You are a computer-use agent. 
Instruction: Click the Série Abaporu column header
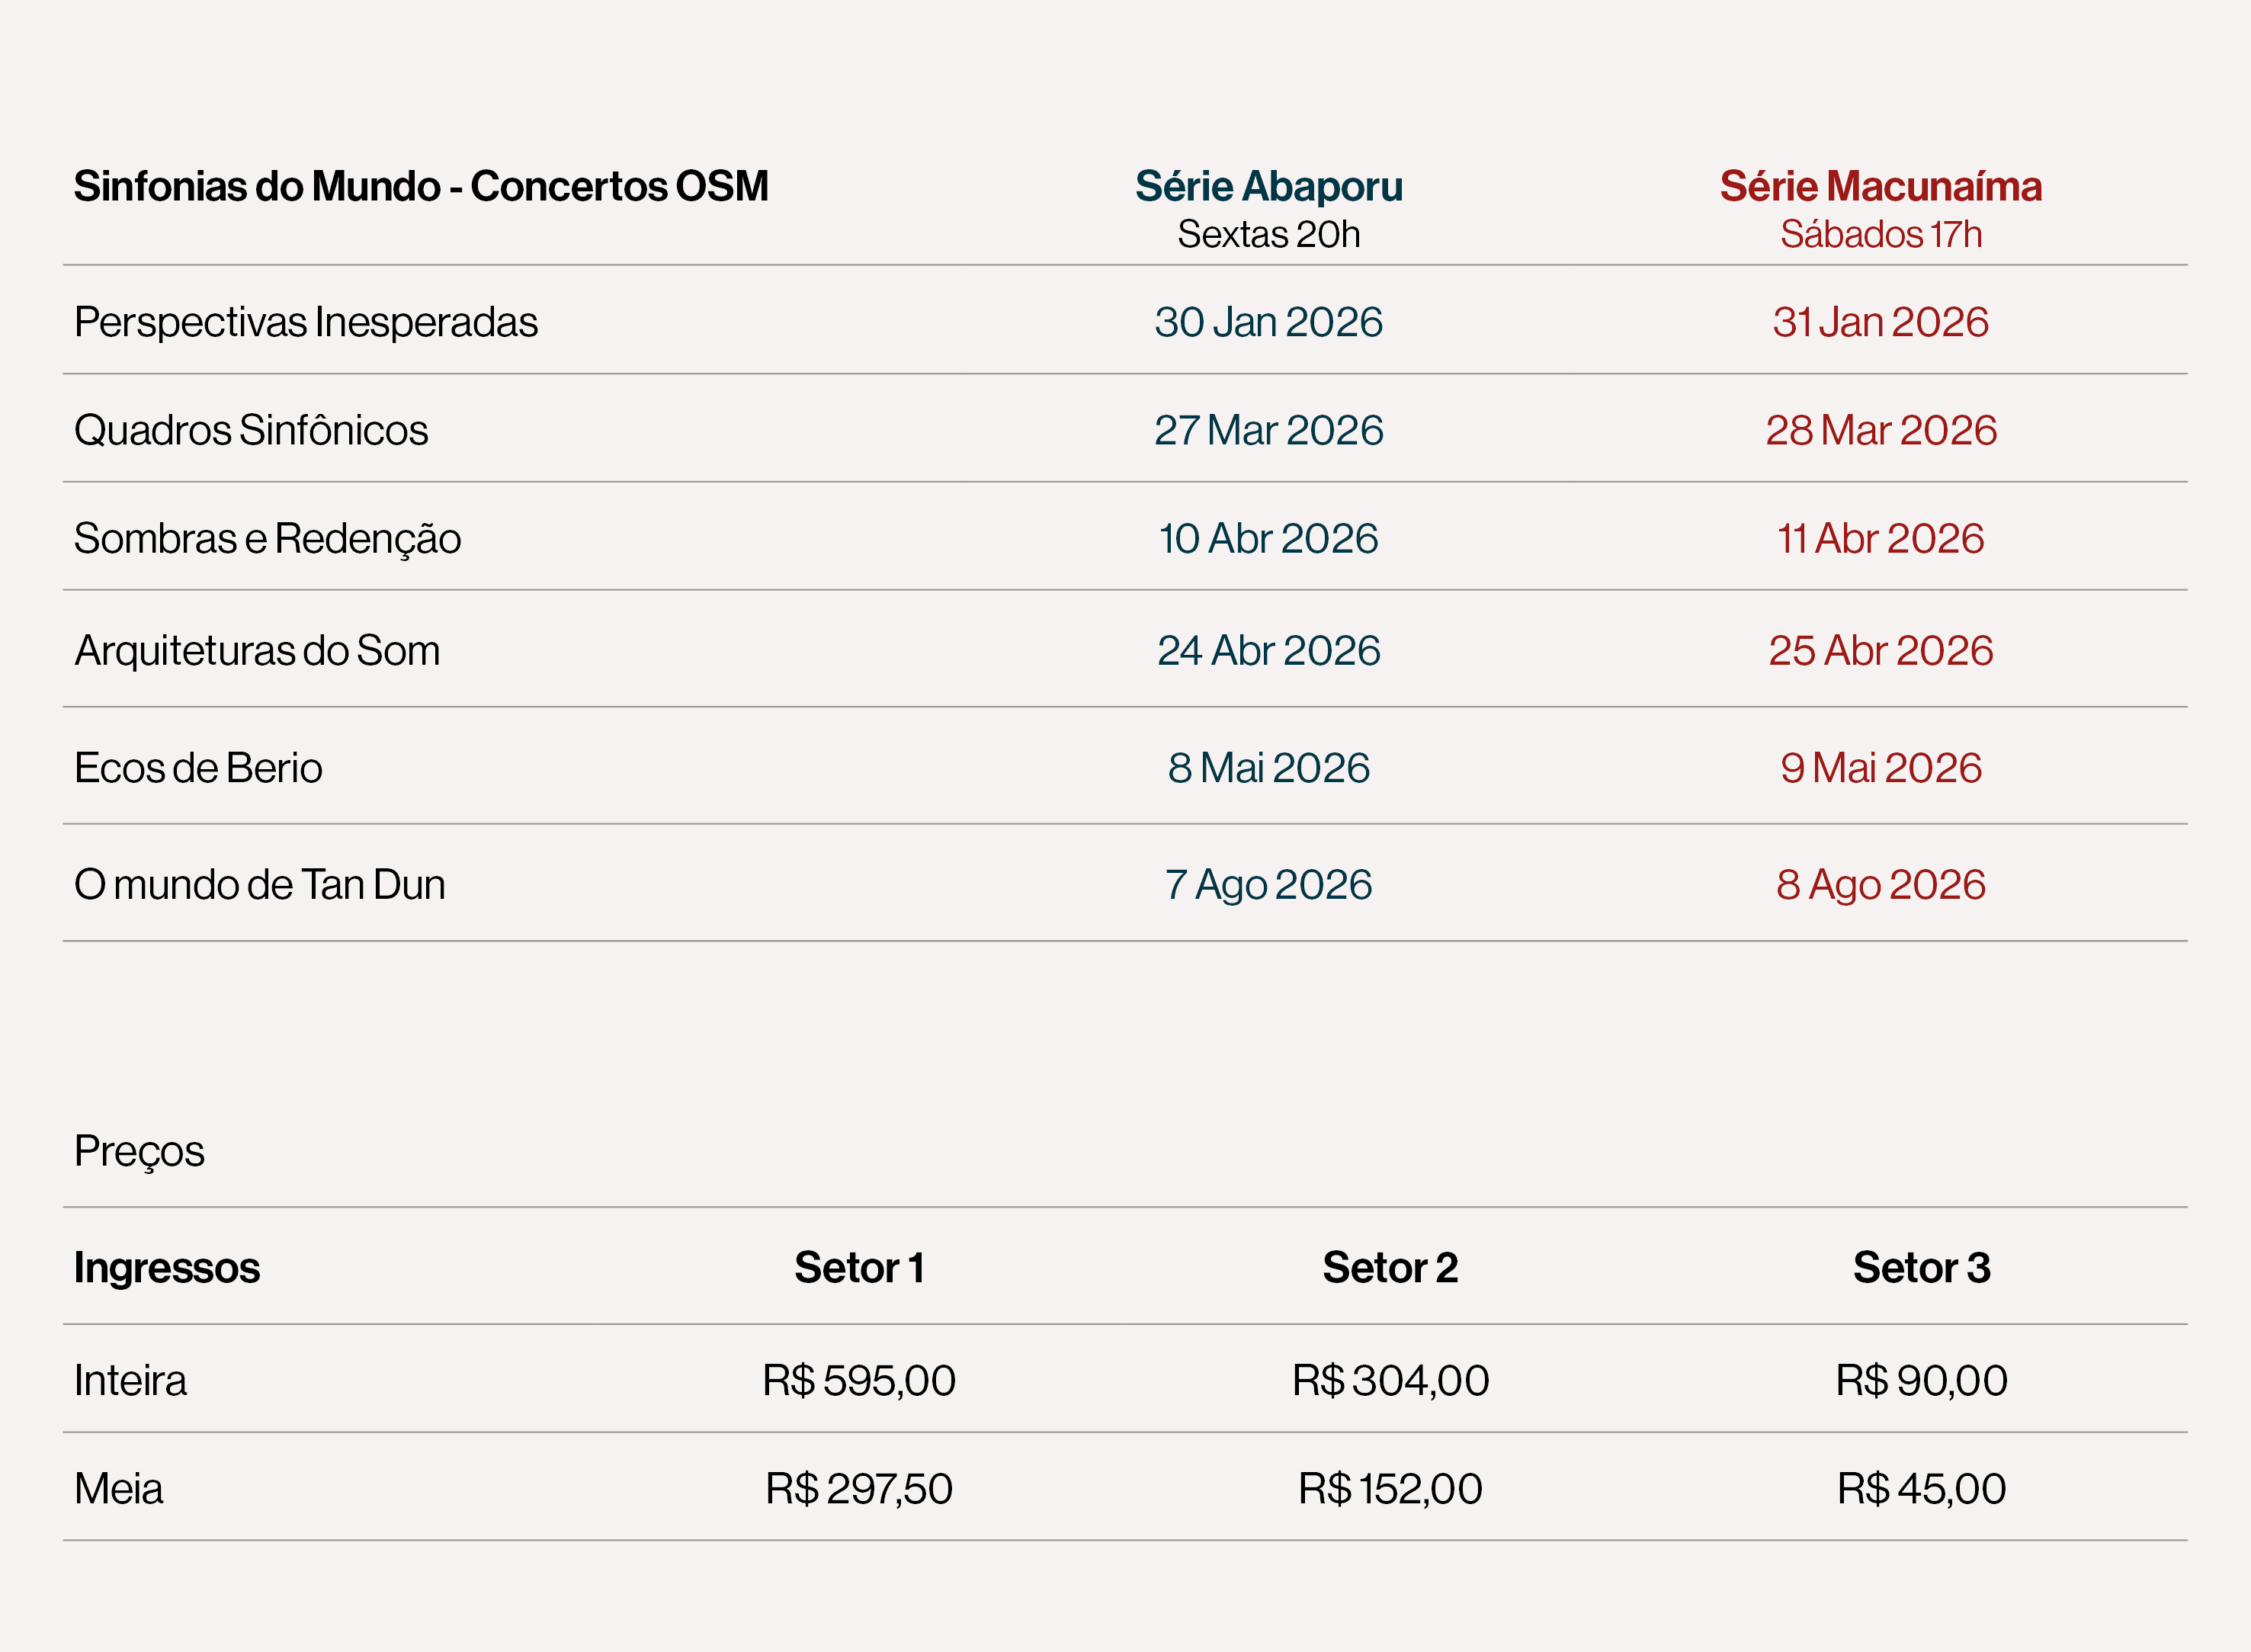[x=1268, y=187]
